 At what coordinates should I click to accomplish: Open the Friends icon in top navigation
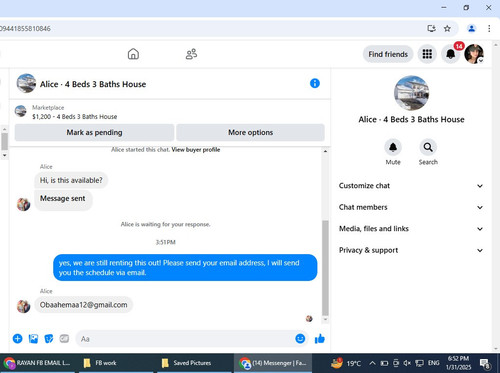point(191,54)
